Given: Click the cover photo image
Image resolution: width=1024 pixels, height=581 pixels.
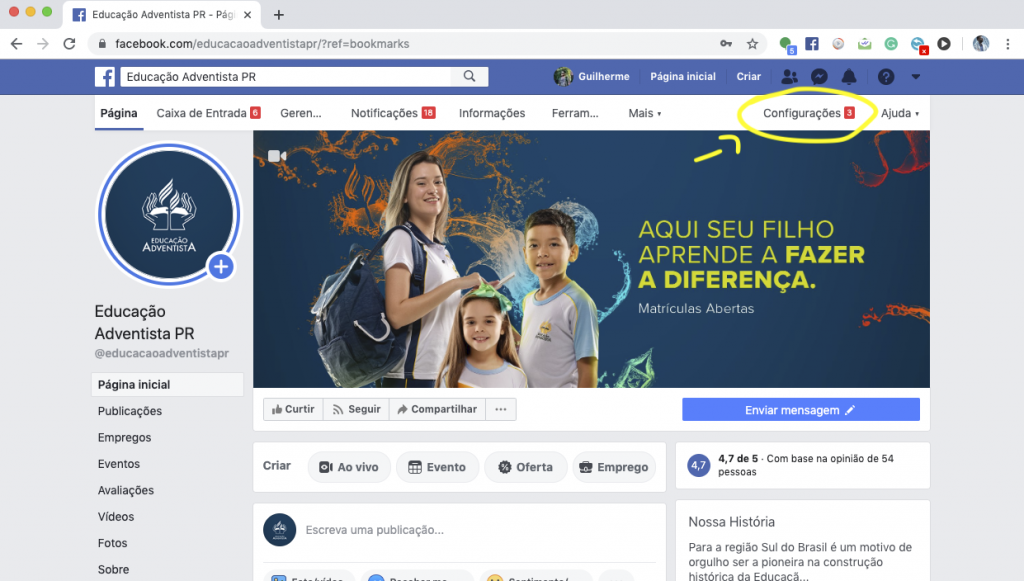Looking at the screenshot, I should [x=591, y=259].
